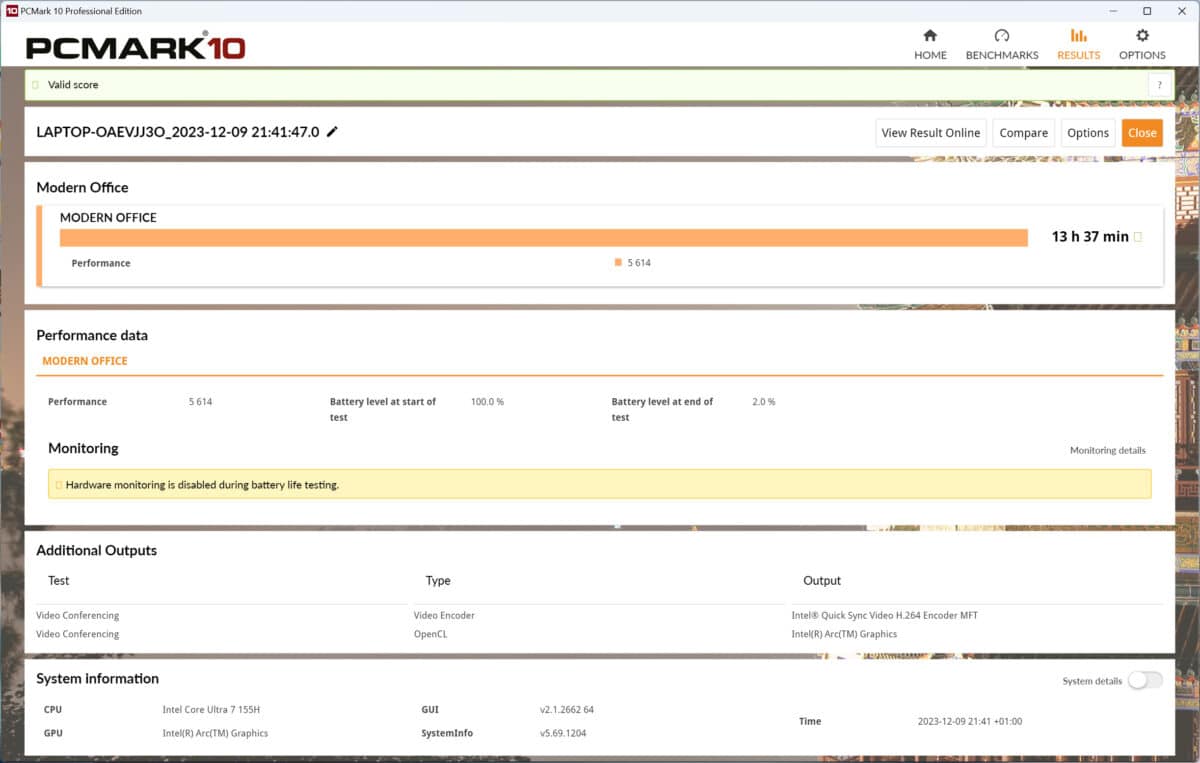Click the result name LAPTOP-OAEVJJ3O title

pos(178,132)
